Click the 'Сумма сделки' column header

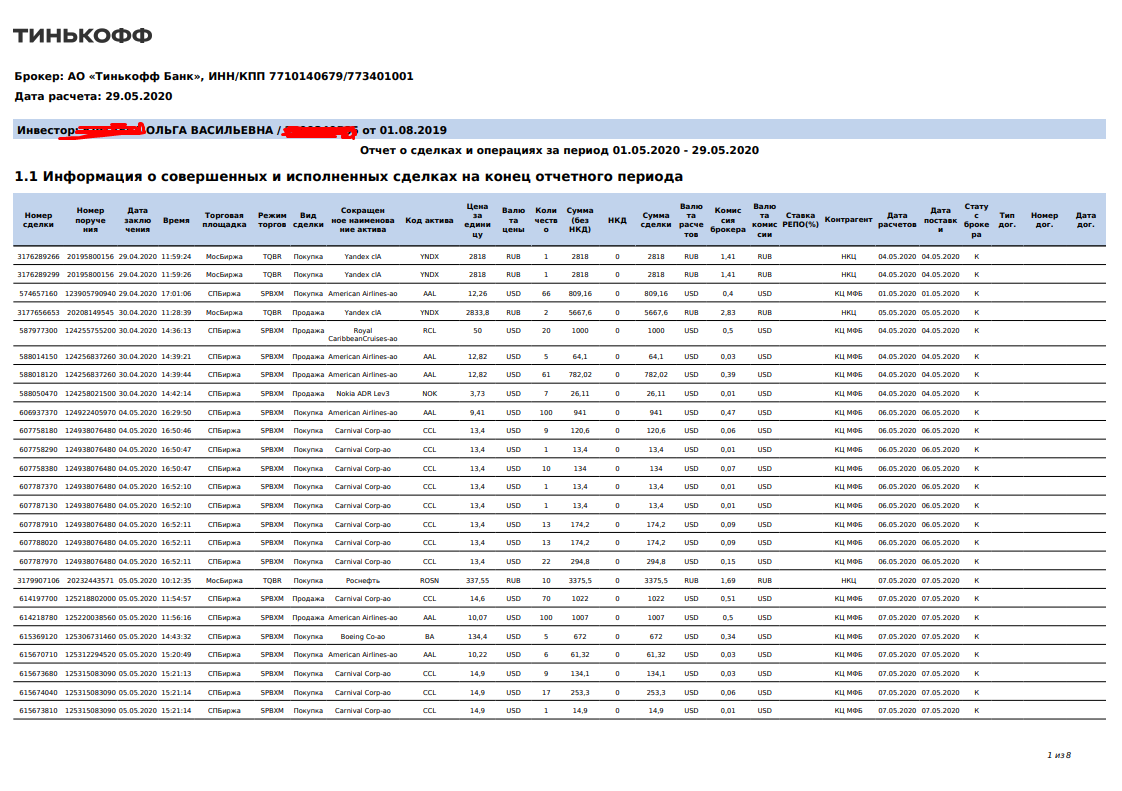[656, 220]
